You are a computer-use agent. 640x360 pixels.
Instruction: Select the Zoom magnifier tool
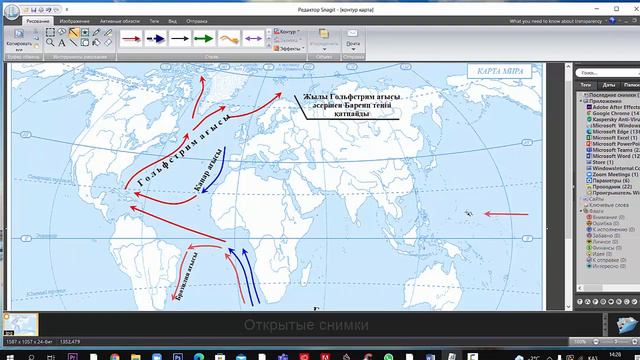tap(50, 42)
